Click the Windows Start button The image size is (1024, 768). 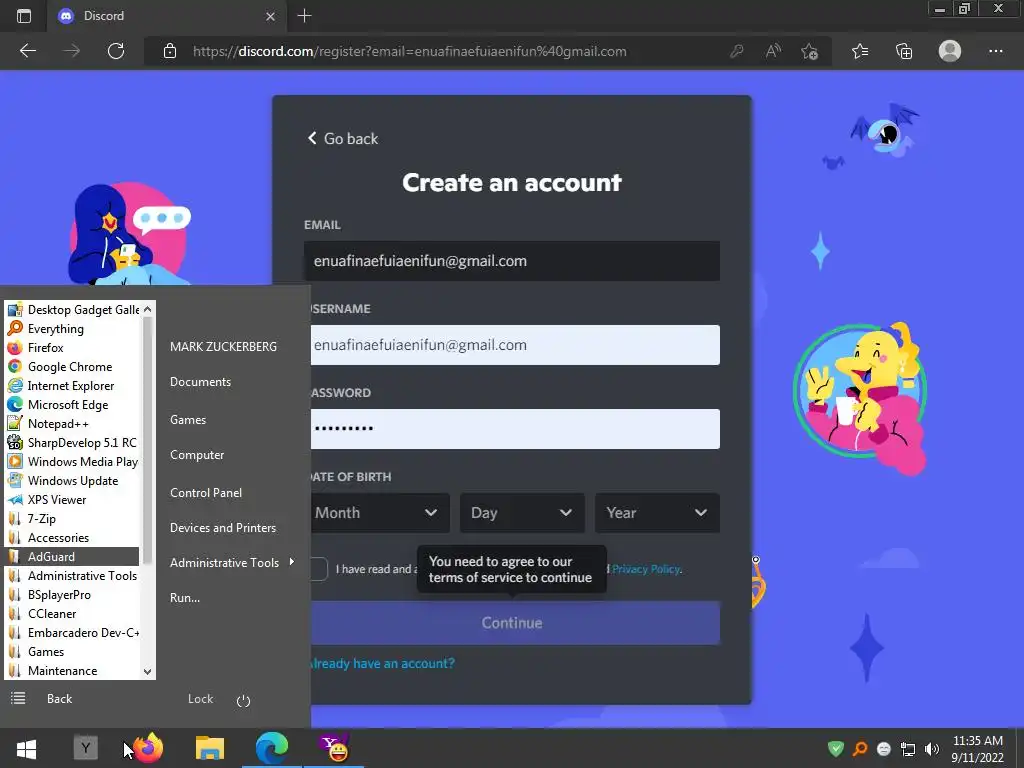pyautogui.click(x=26, y=748)
